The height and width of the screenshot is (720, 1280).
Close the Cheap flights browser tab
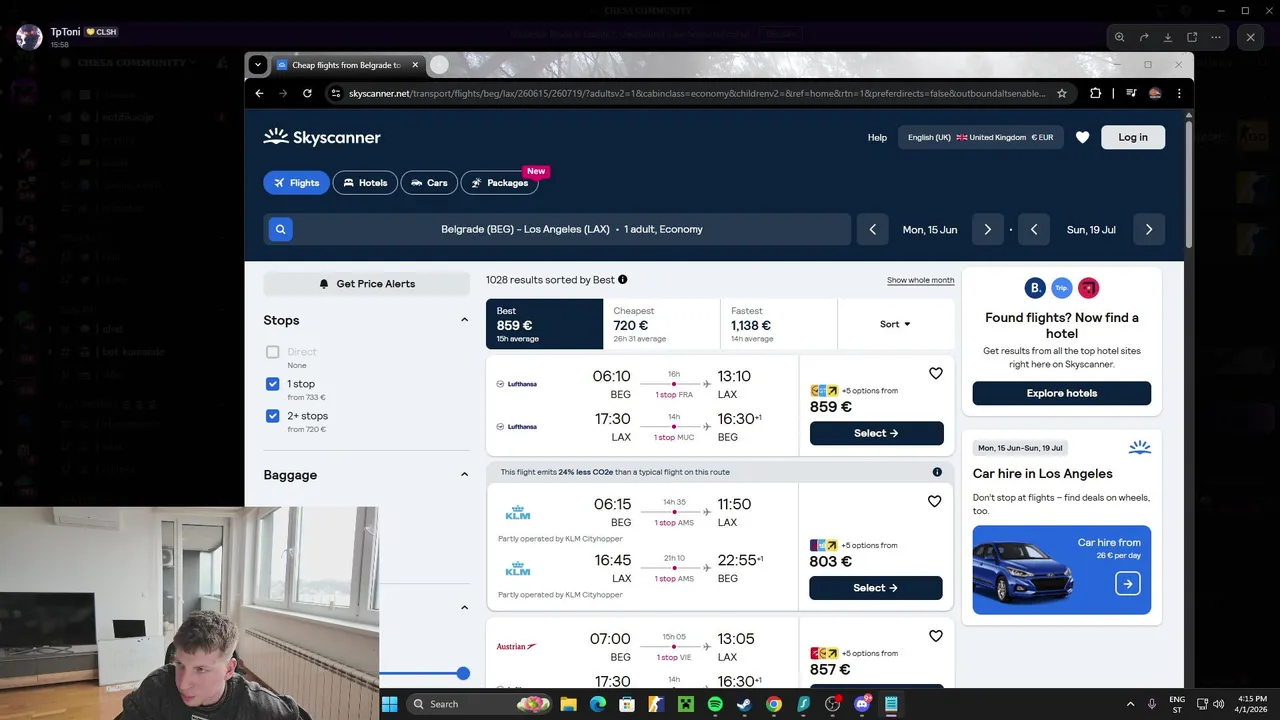click(415, 65)
